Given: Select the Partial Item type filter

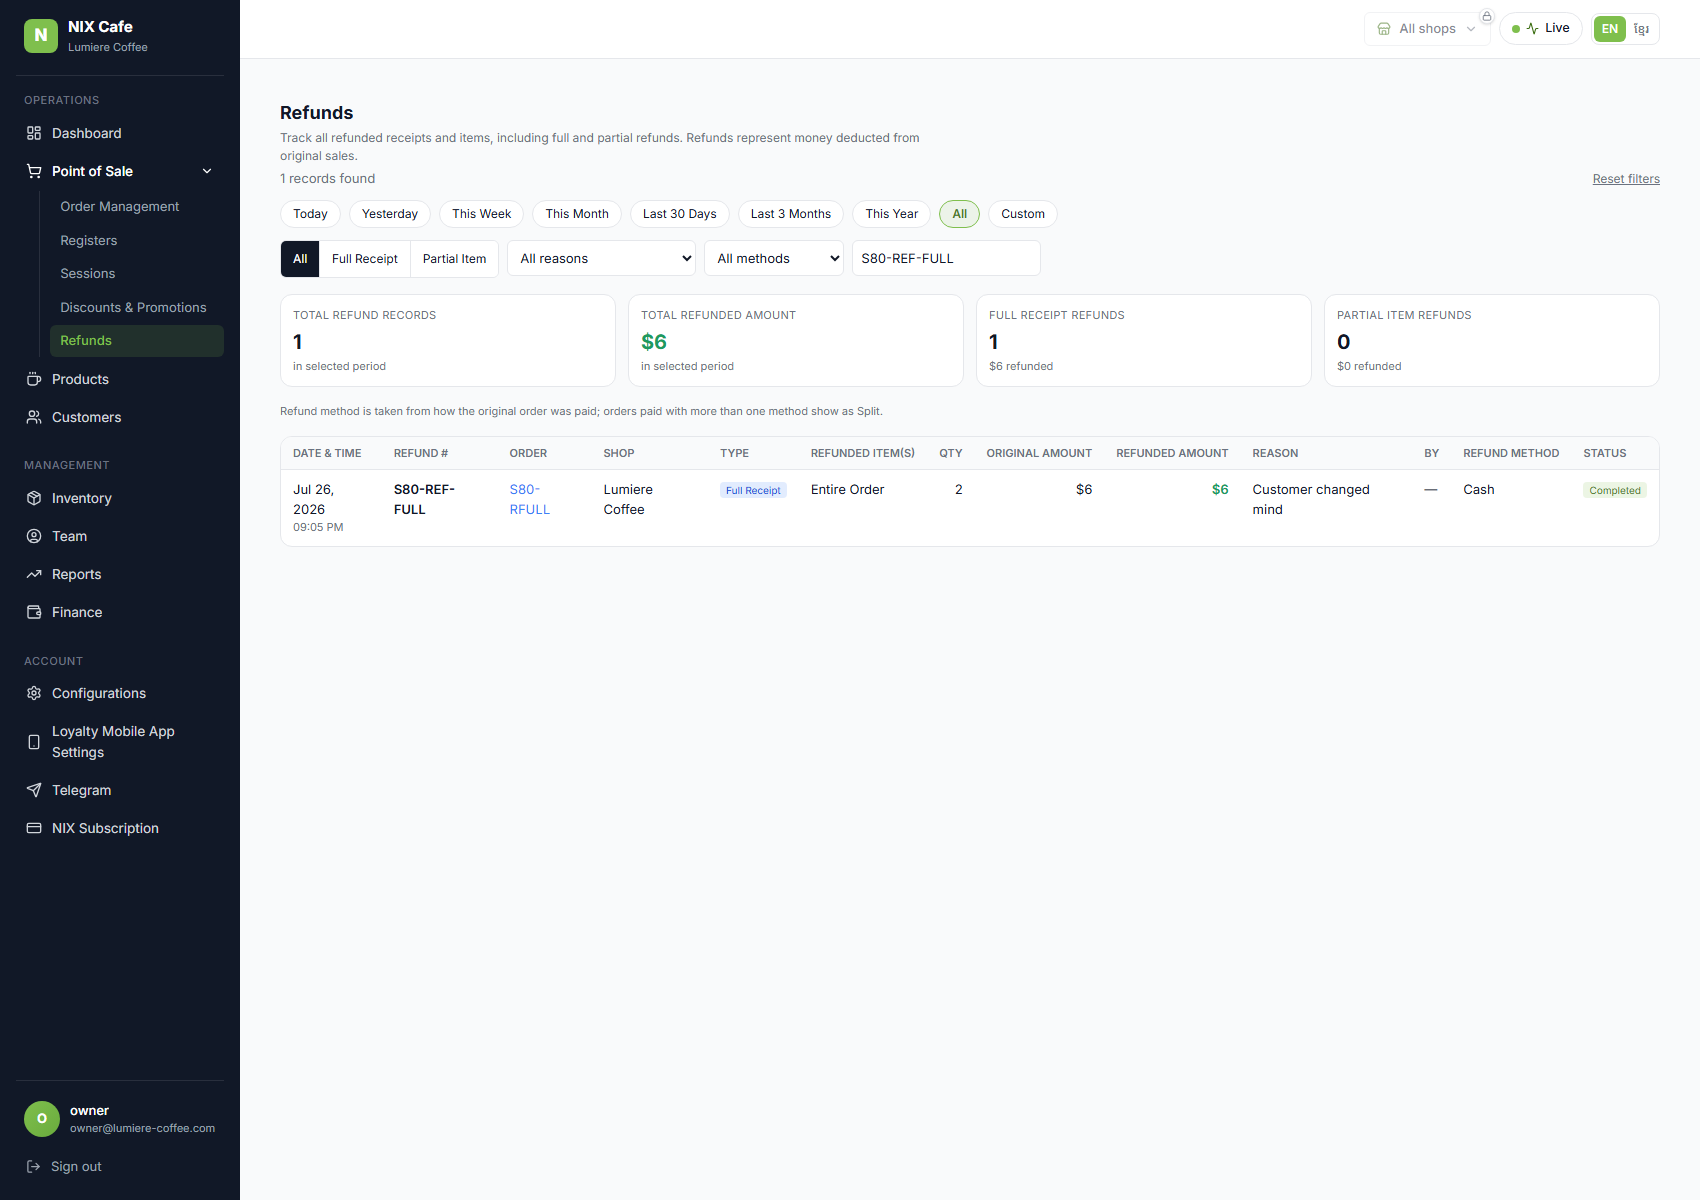Looking at the screenshot, I should point(454,259).
